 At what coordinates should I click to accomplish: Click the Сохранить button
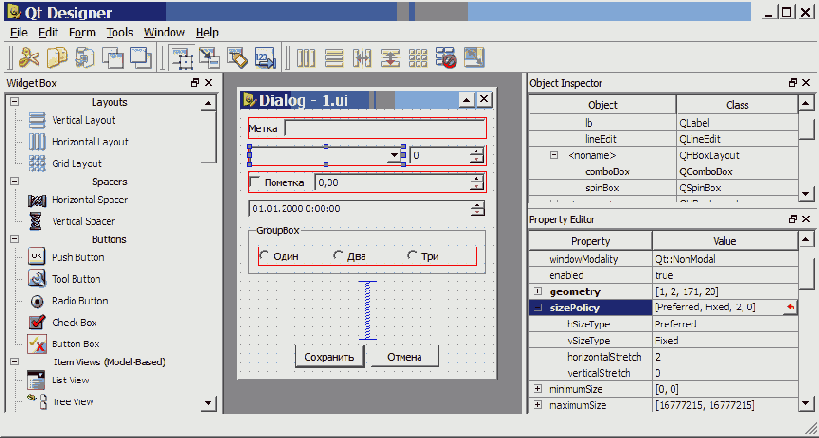[330, 357]
